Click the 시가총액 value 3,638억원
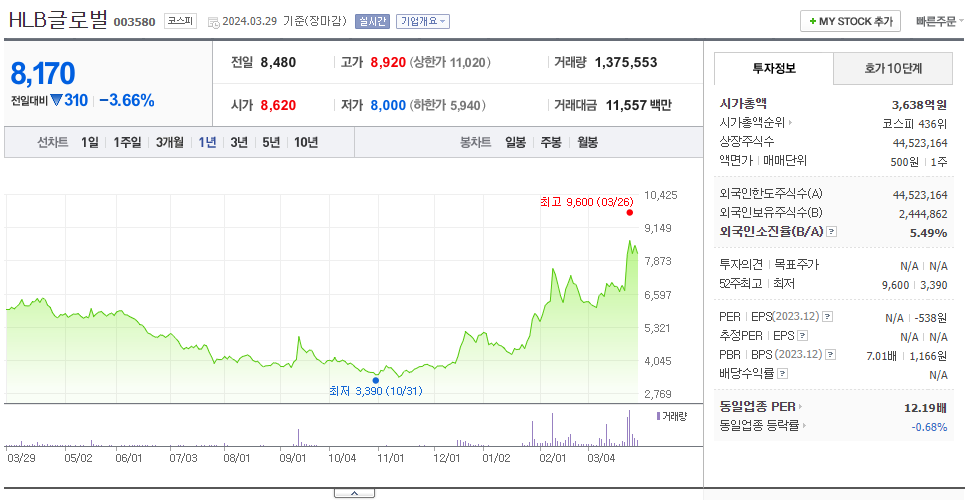Screen dimensions: 968x500 (919, 104)
